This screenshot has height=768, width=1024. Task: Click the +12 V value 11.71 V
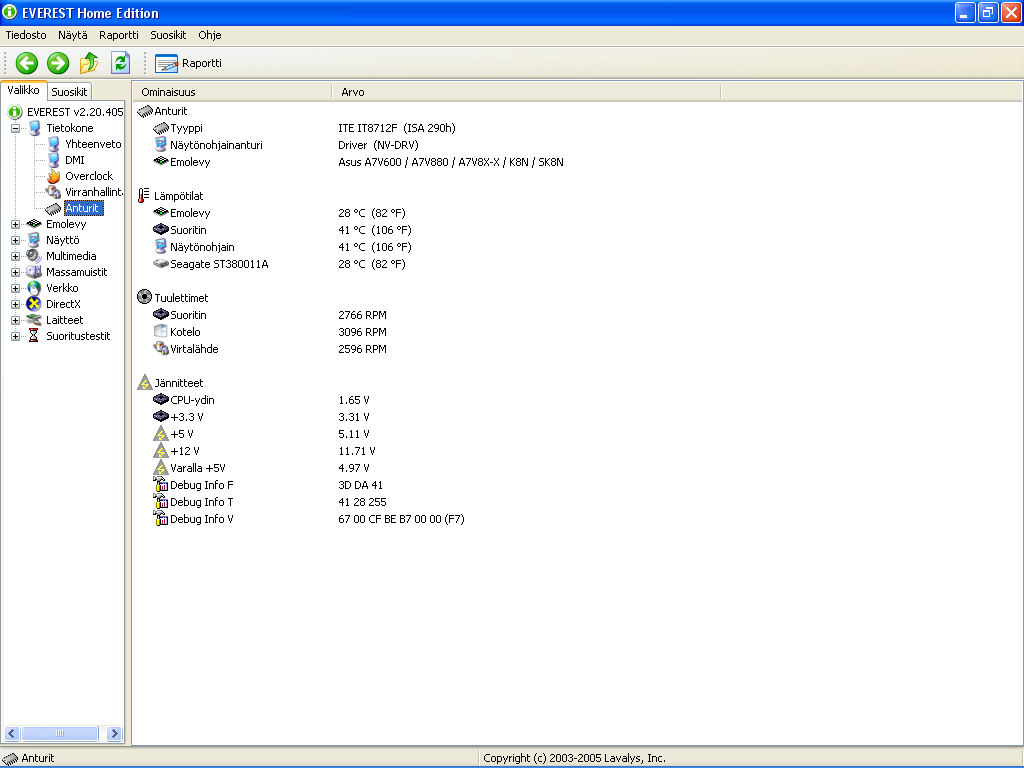[357, 451]
